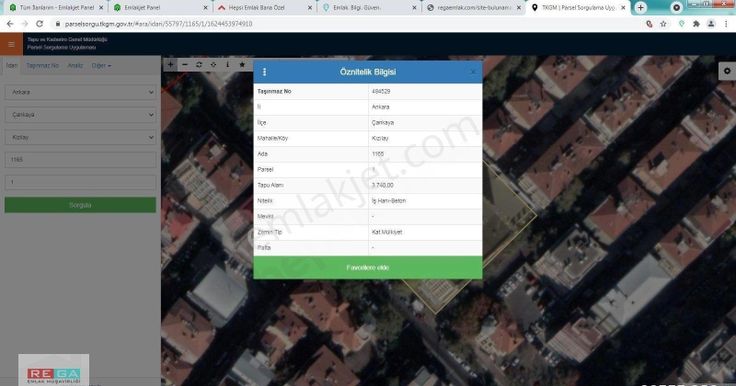Bookmark this page with browser star

pos(663,23)
